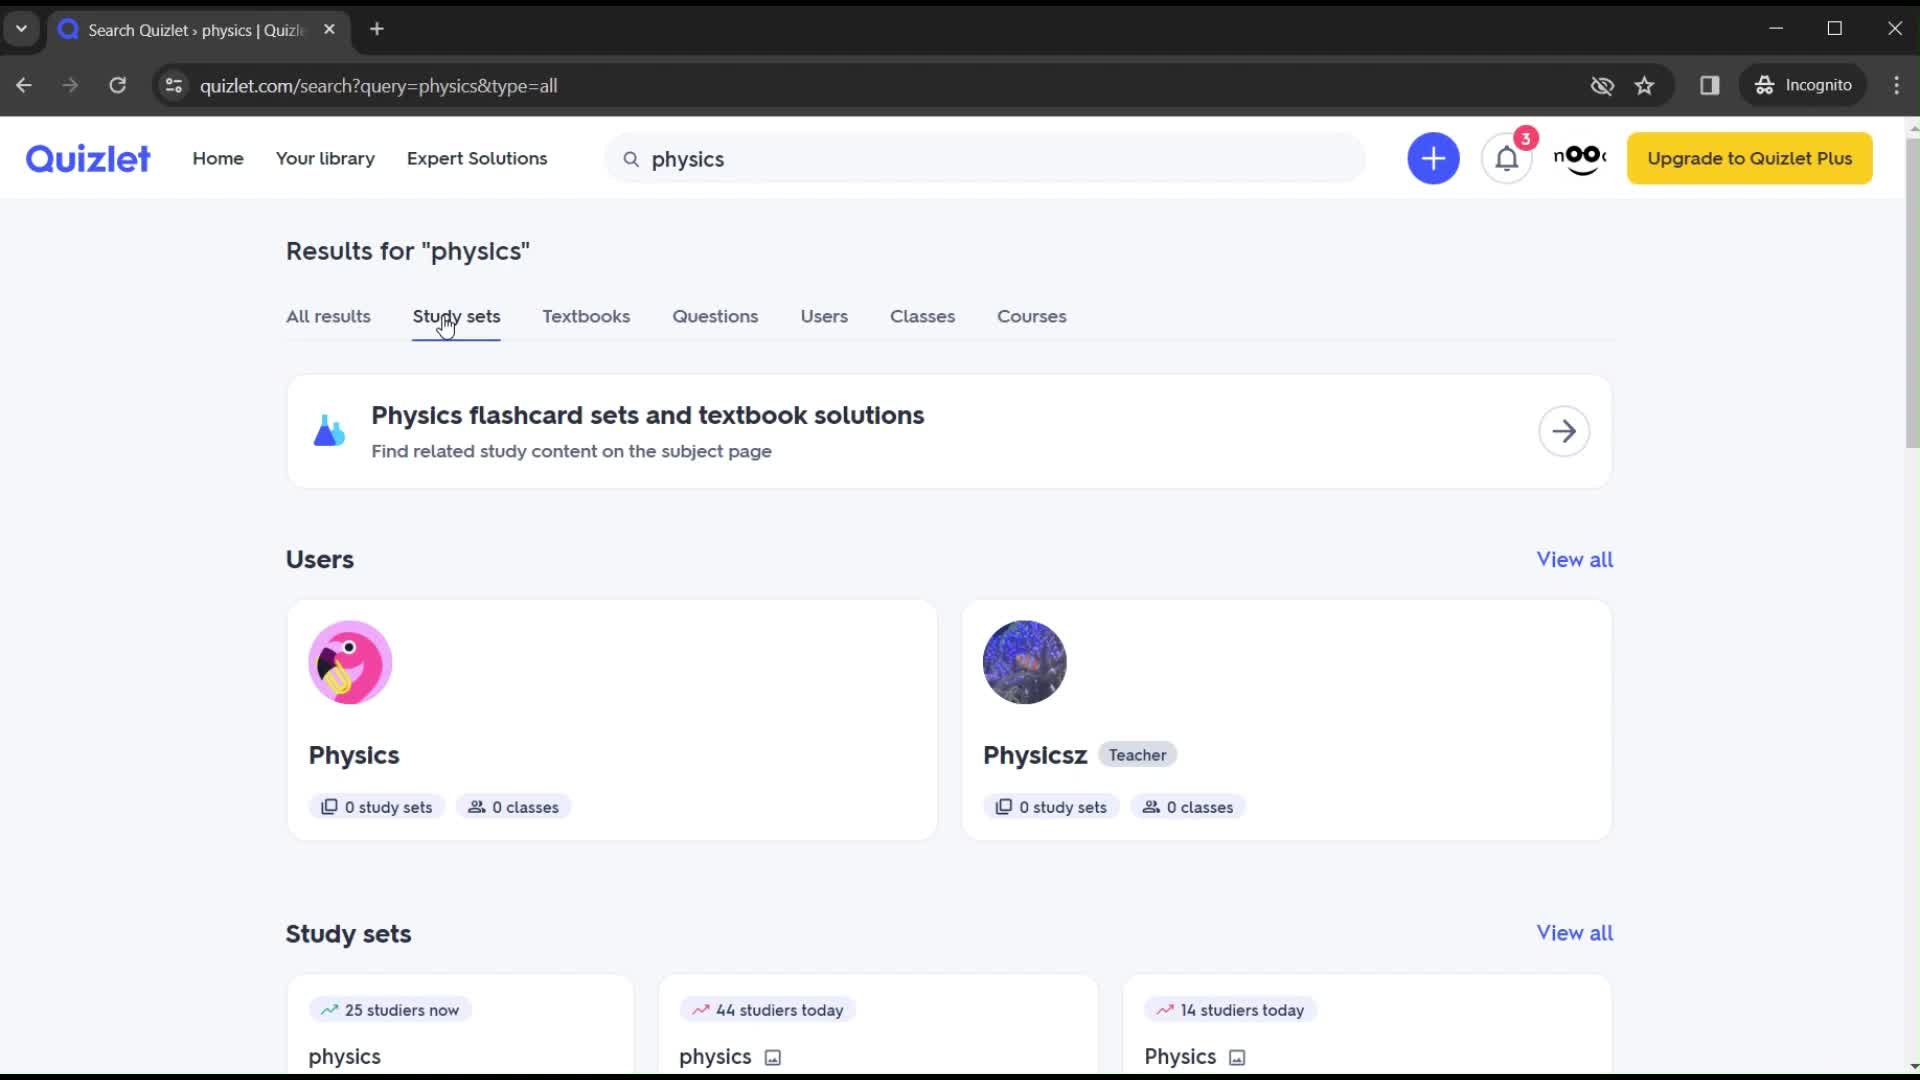Image resolution: width=1920 pixels, height=1080 pixels.
Task: Open the Chrome three-dot menu
Action: pos(1896,85)
